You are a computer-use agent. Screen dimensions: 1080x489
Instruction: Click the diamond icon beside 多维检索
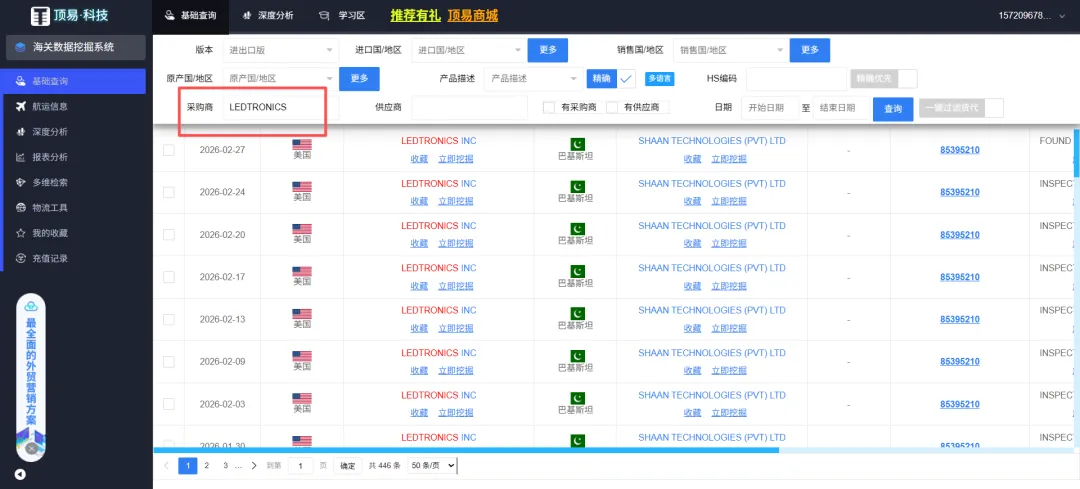click(20, 183)
